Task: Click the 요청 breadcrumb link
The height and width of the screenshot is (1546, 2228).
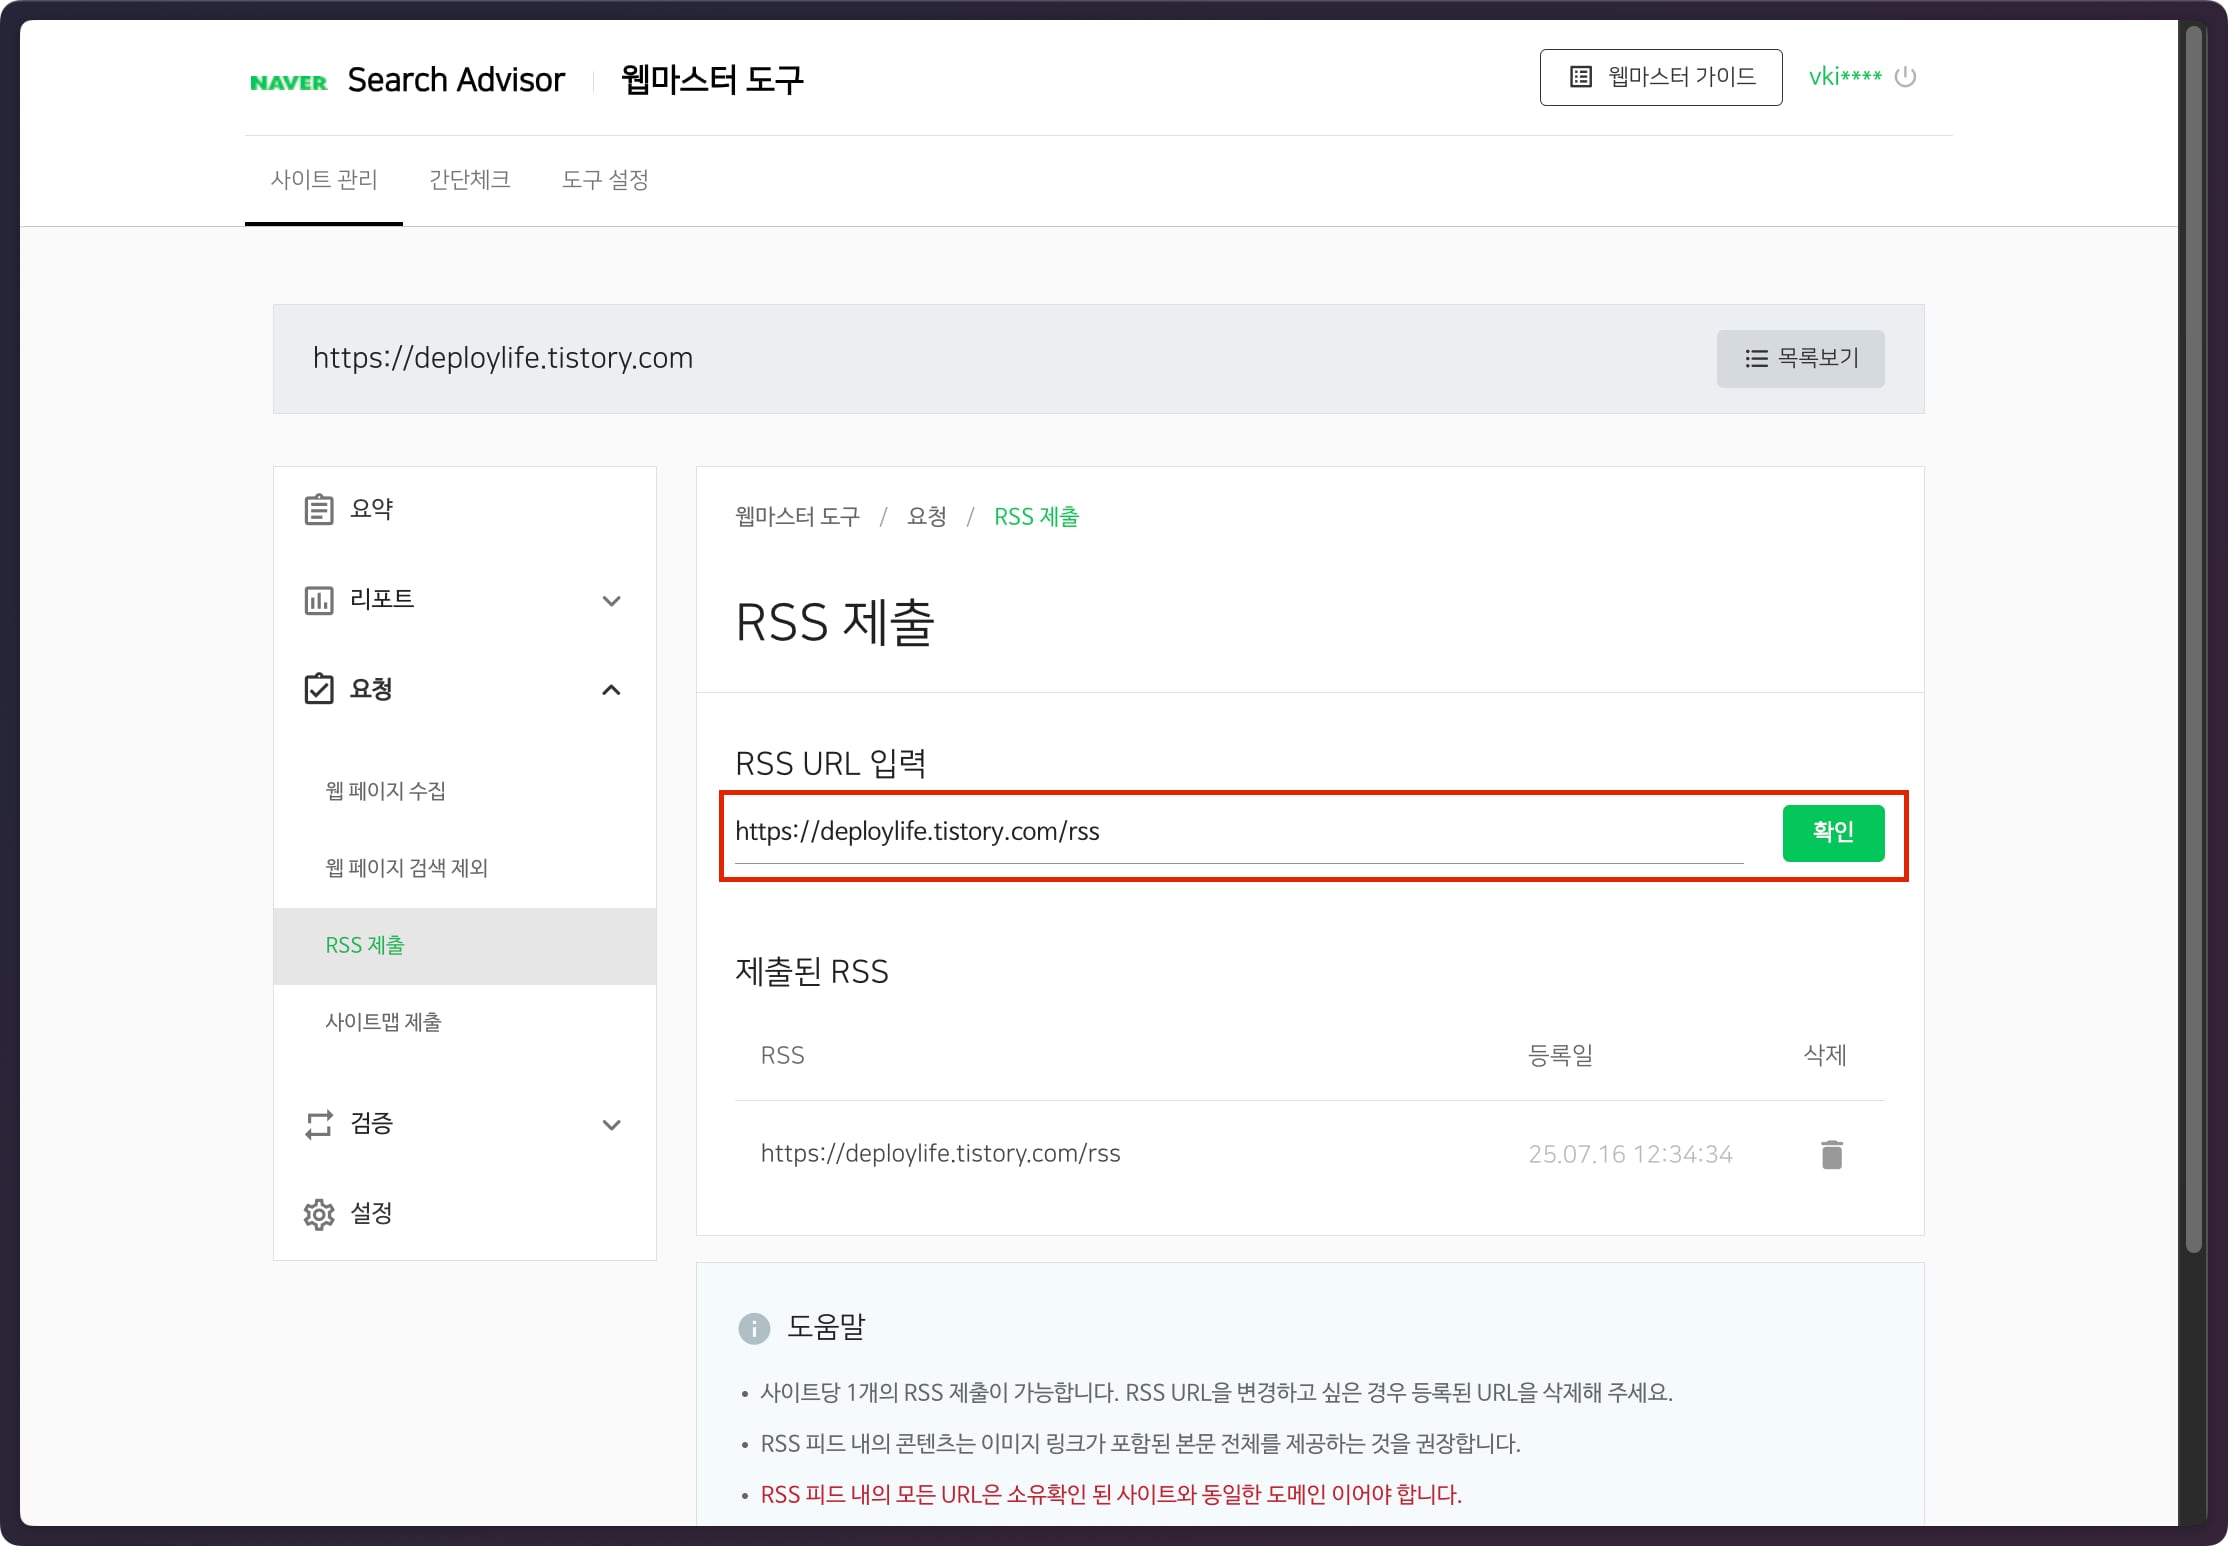Action: point(926,516)
